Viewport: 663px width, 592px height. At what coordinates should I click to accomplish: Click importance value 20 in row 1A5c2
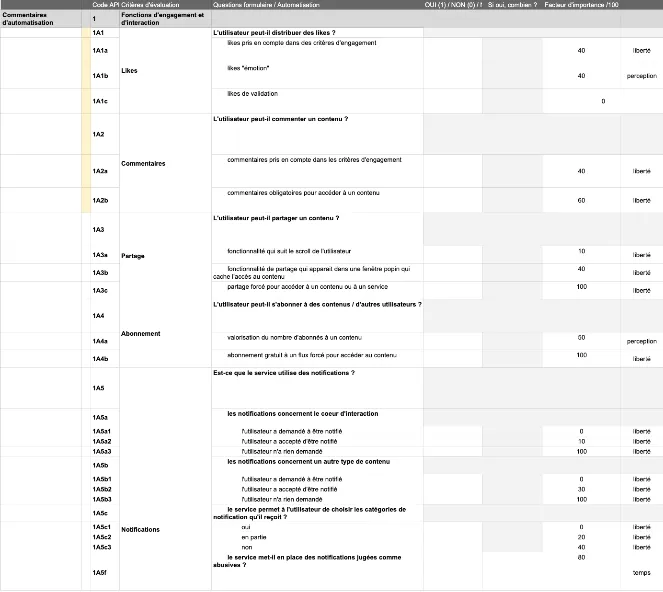click(x=581, y=537)
